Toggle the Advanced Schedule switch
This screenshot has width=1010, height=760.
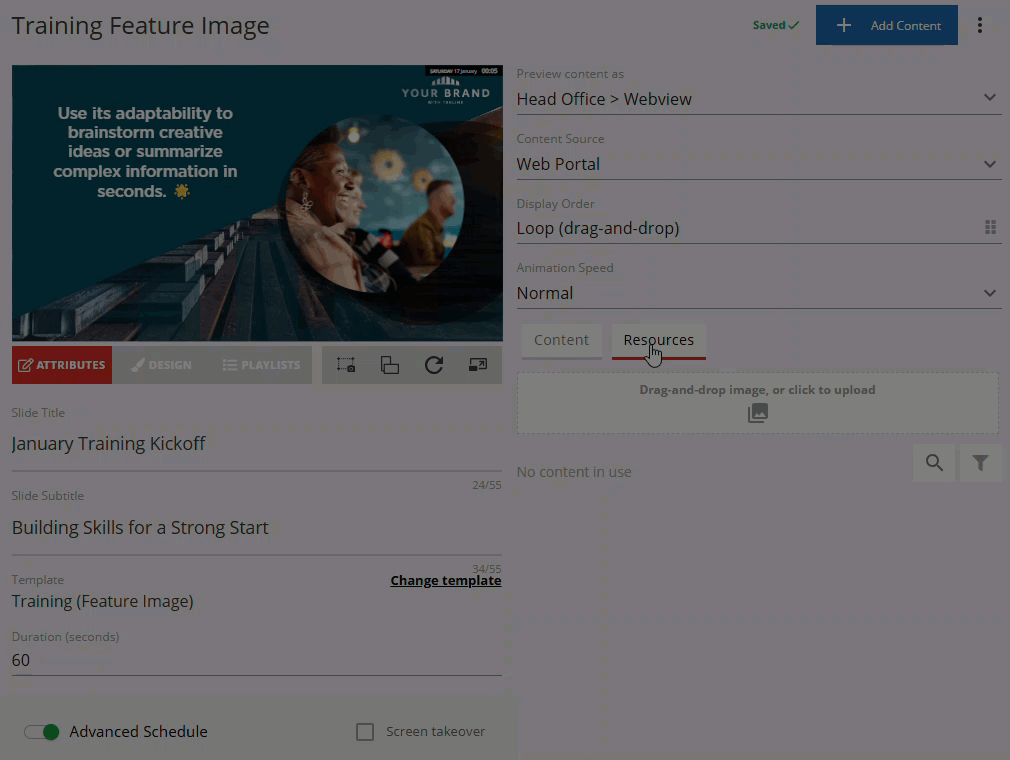point(42,732)
